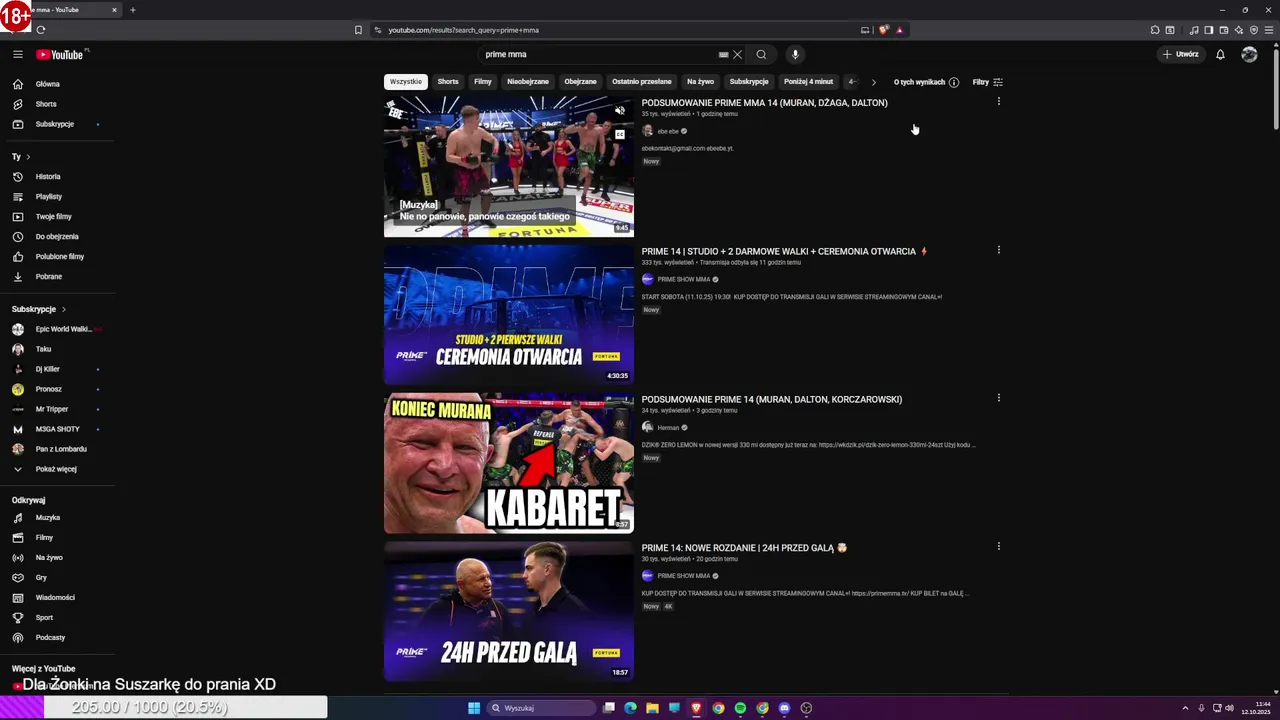Click the Utwórz create button
The height and width of the screenshot is (720, 1280).
[x=1181, y=55]
